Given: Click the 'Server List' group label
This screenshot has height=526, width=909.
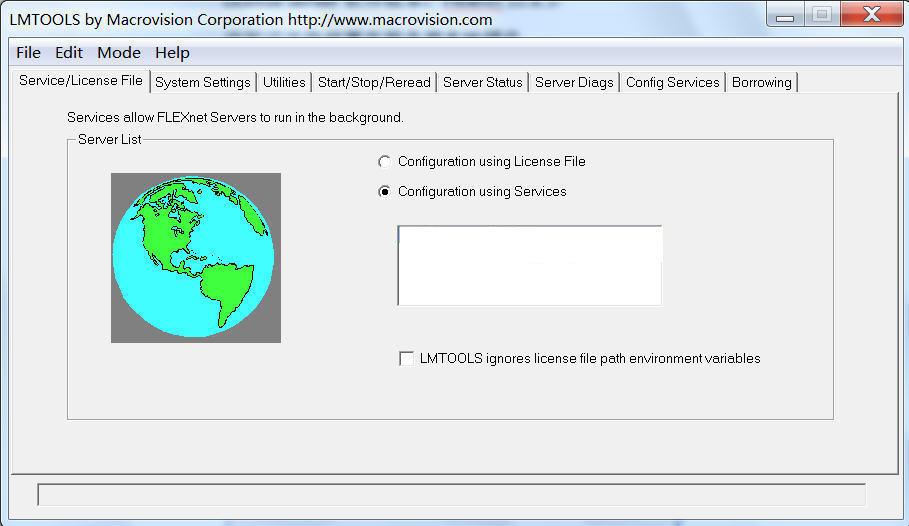Looking at the screenshot, I should pyautogui.click(x=110, y=140).
